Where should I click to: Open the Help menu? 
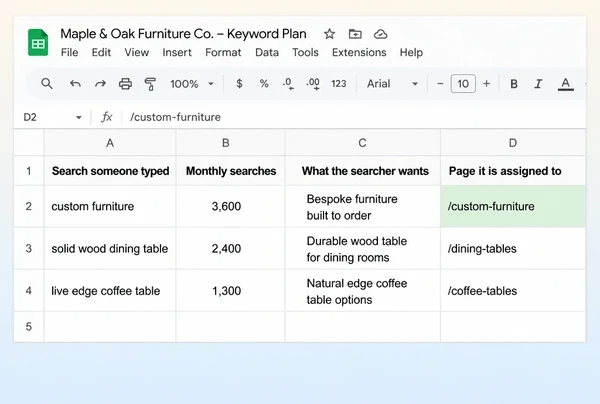click(411, 52)
